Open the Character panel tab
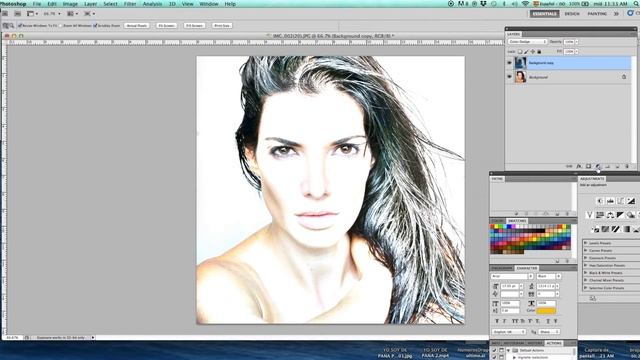Image resolution: width=640 pixels, height=360 pixels. click(527, 268)
